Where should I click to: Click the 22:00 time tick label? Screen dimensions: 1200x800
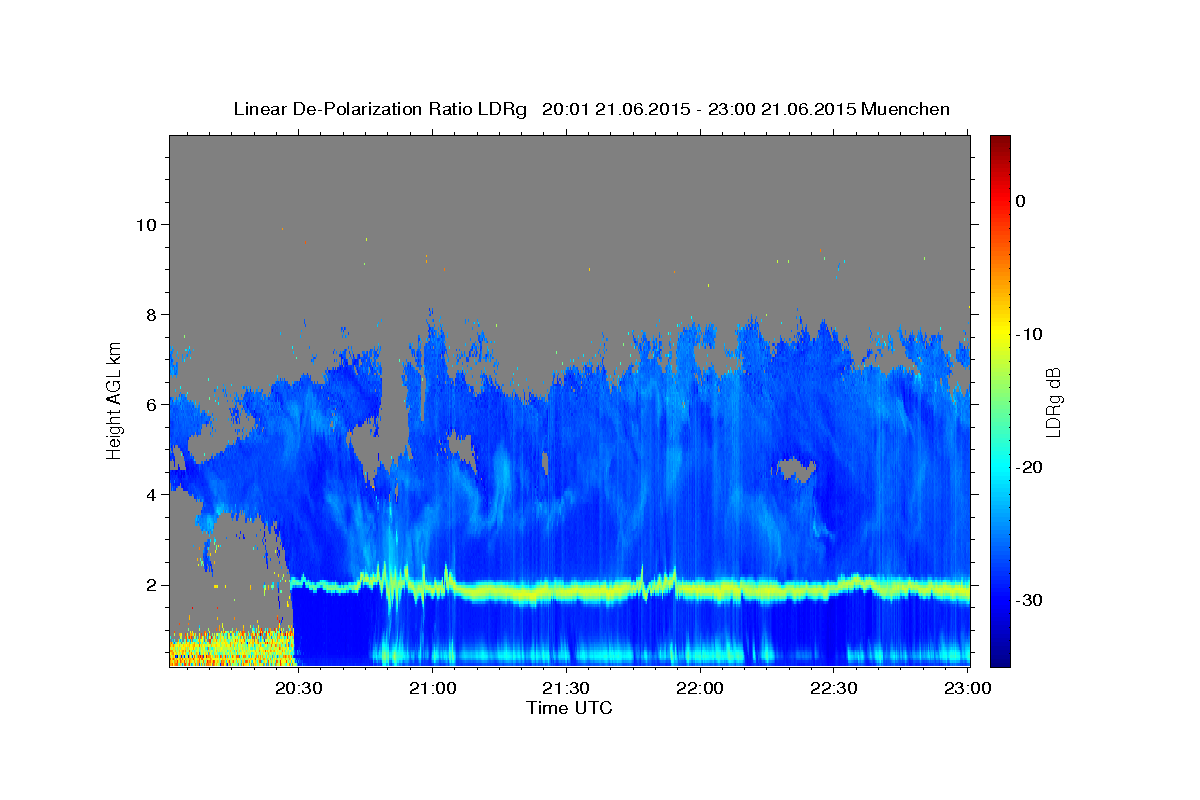(x=699, y=689)
